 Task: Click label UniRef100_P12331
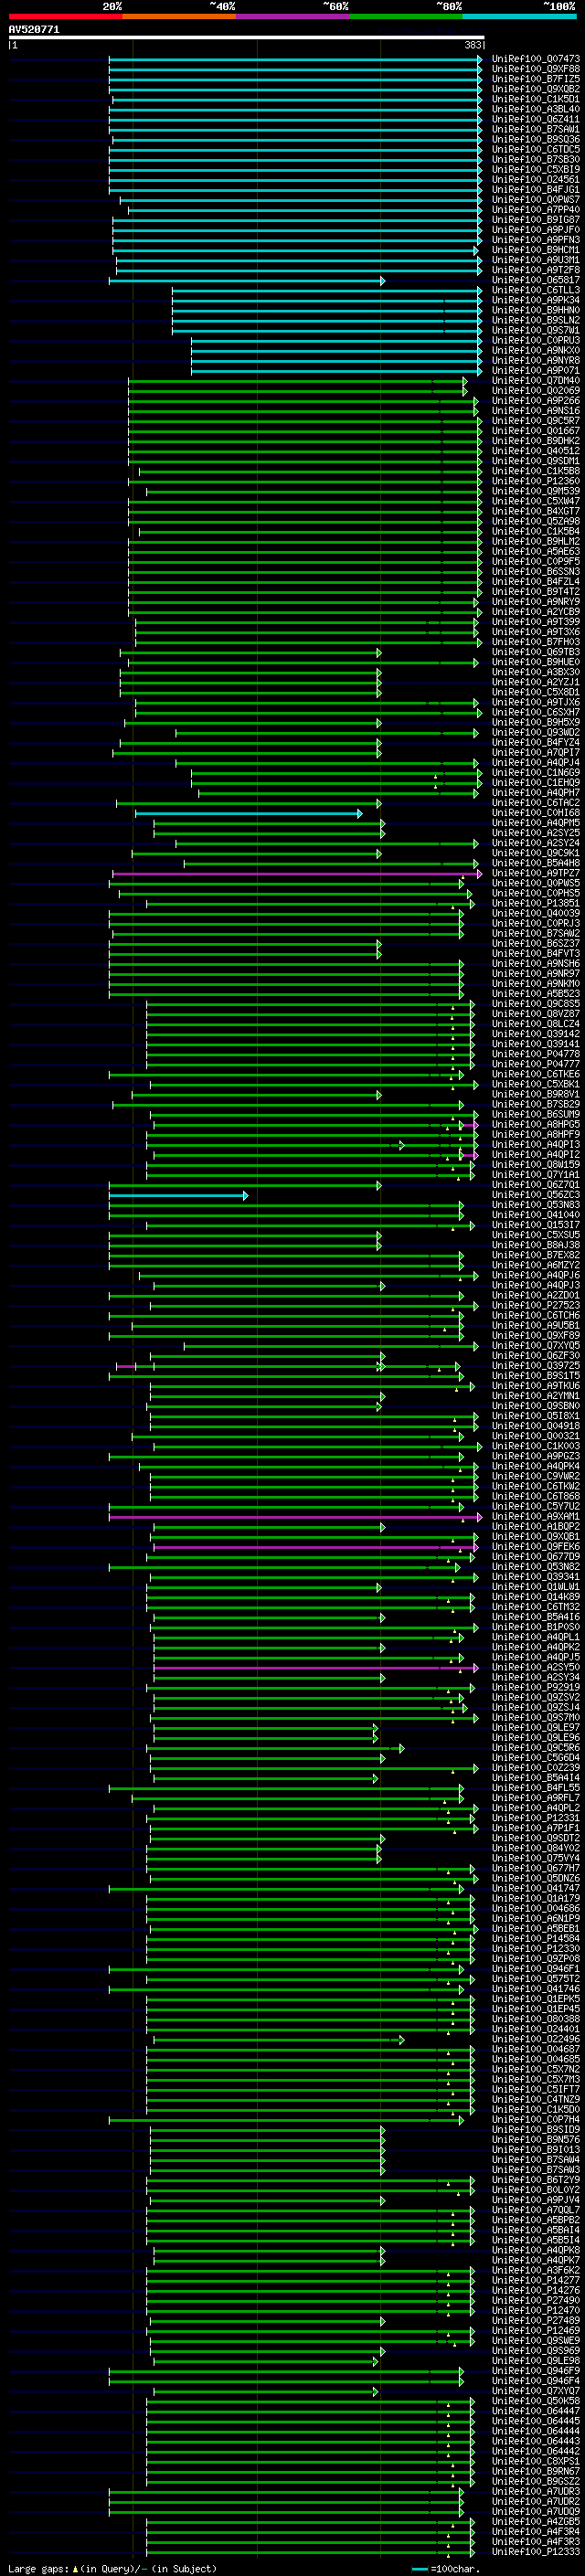536,1819
